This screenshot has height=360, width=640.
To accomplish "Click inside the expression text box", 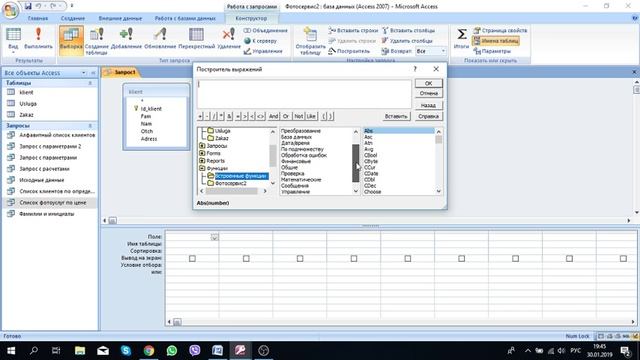I will click(x=304, y=94).
